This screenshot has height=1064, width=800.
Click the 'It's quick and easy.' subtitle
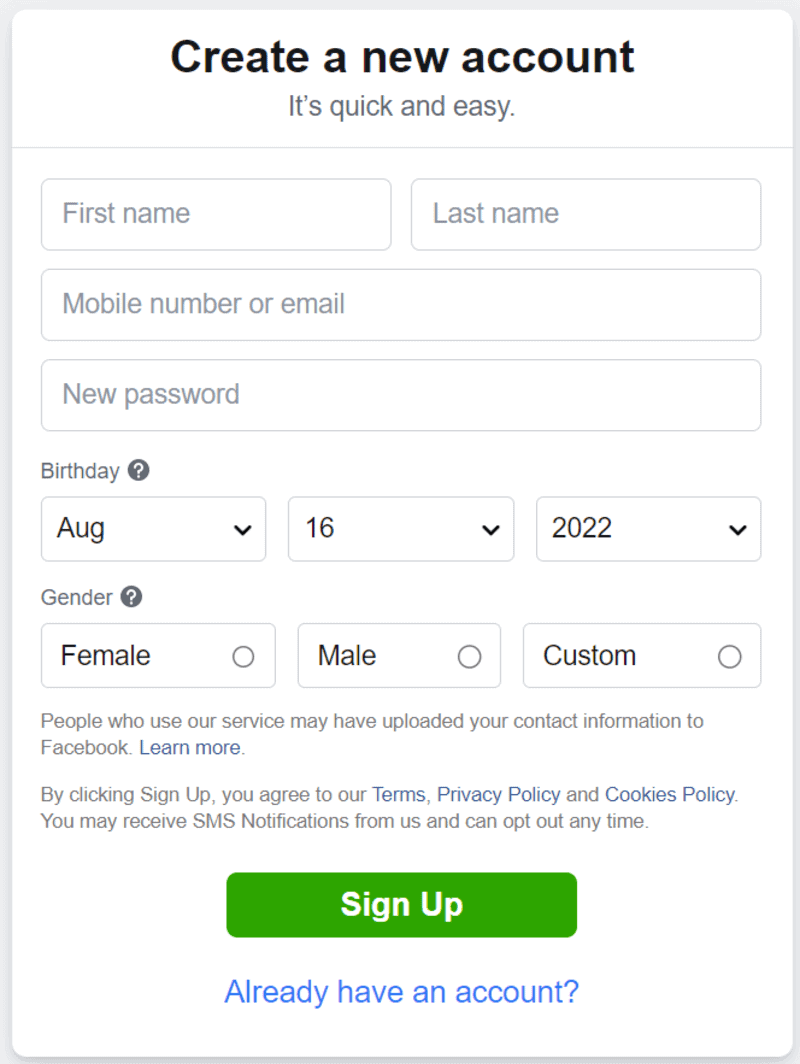coord(402,106)
